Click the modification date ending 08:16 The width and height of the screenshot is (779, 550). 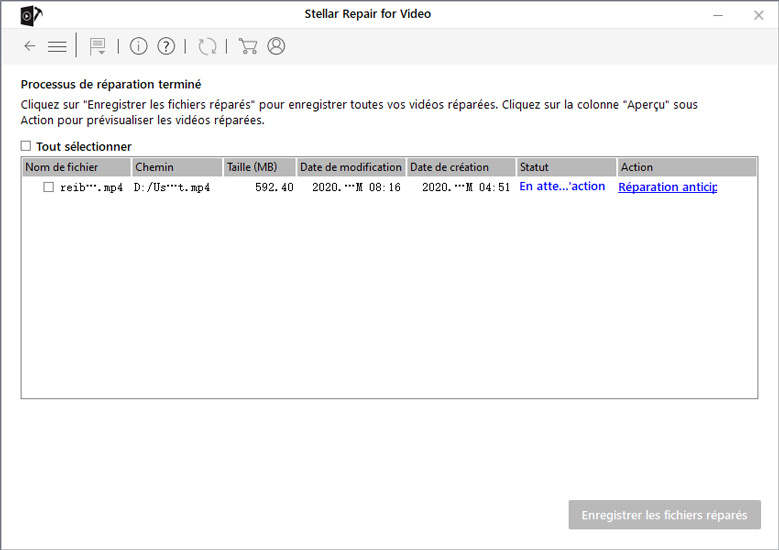coord(356,187)
